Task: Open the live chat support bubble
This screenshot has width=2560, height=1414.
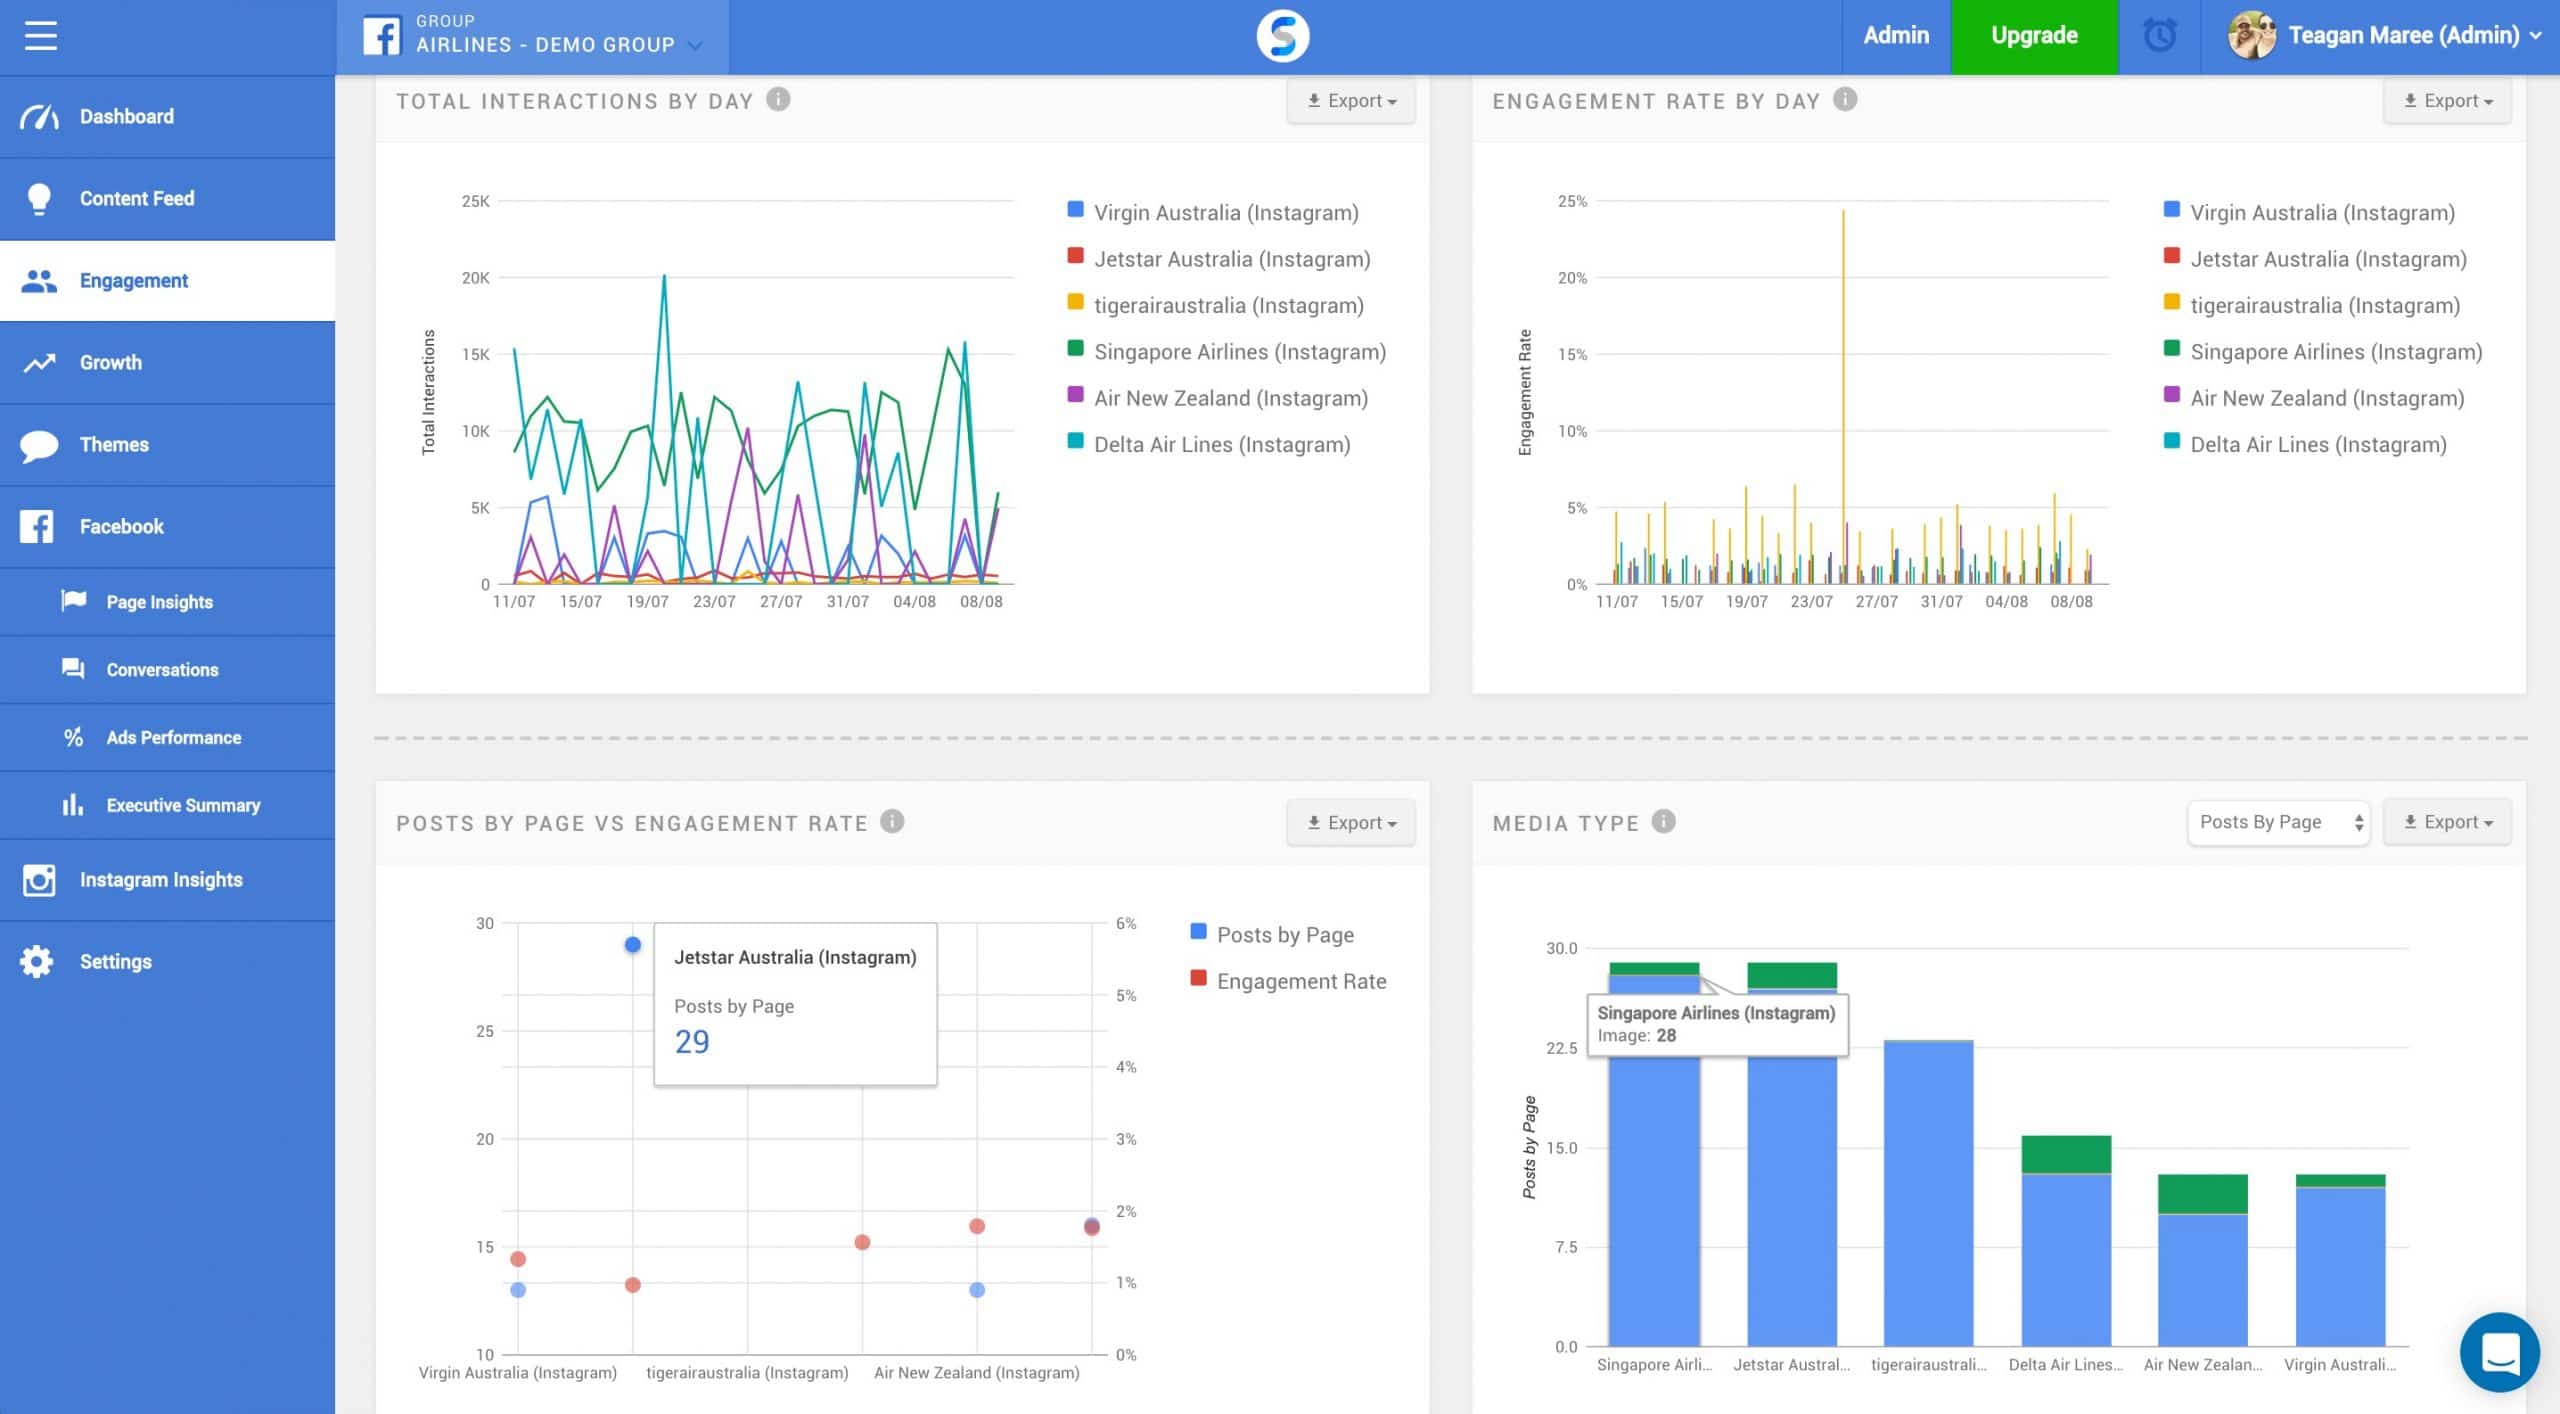Action: click(2499, 1353)
